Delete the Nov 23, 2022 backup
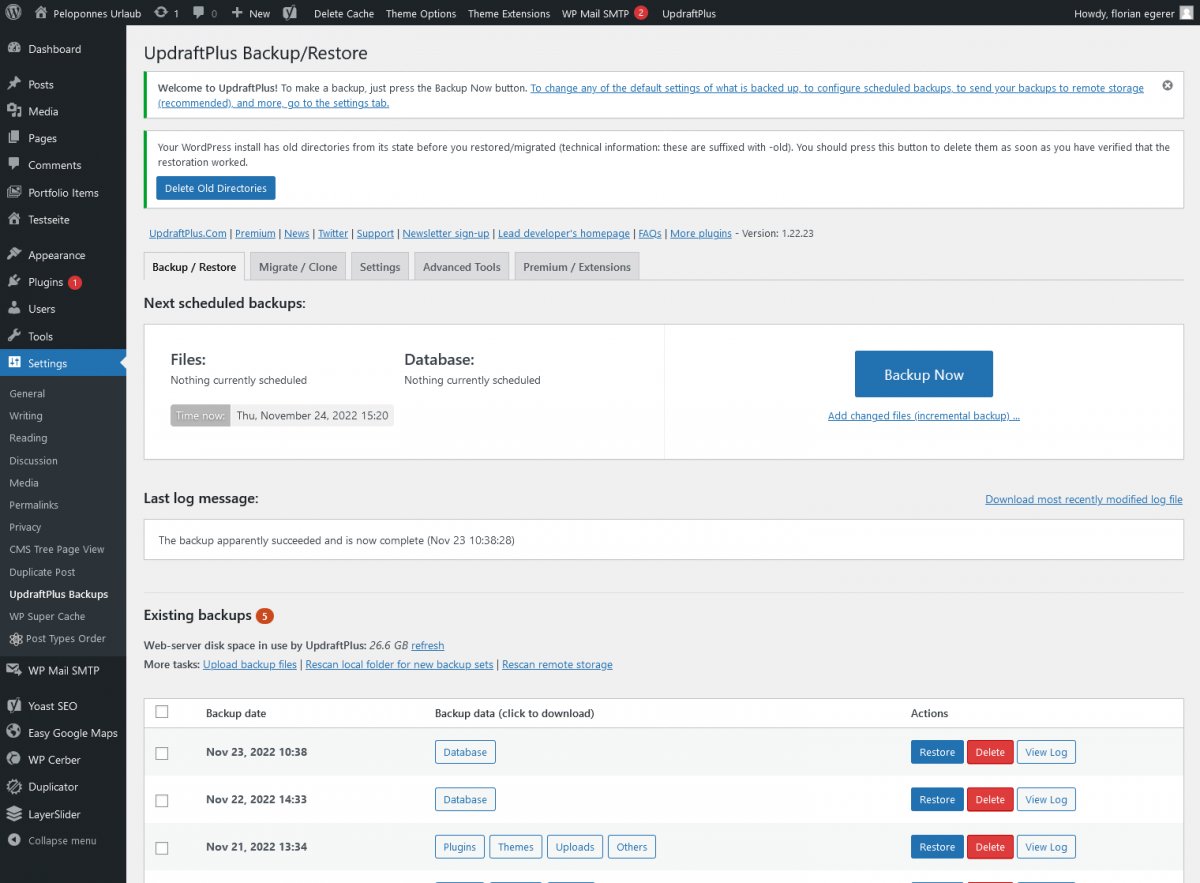This screenshot has width=1200, height=883. coord(990,752)
